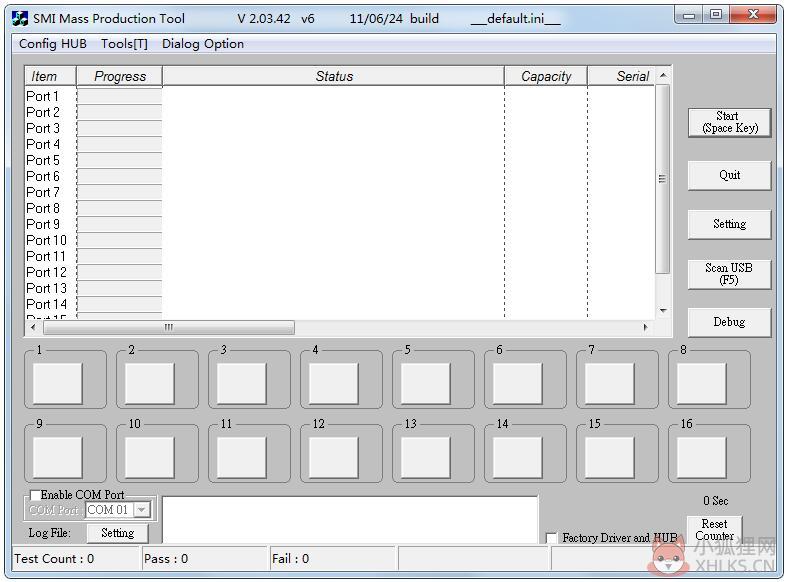Select port slot box 2
This screenshot has height=582, width=786.
[150, 383]
